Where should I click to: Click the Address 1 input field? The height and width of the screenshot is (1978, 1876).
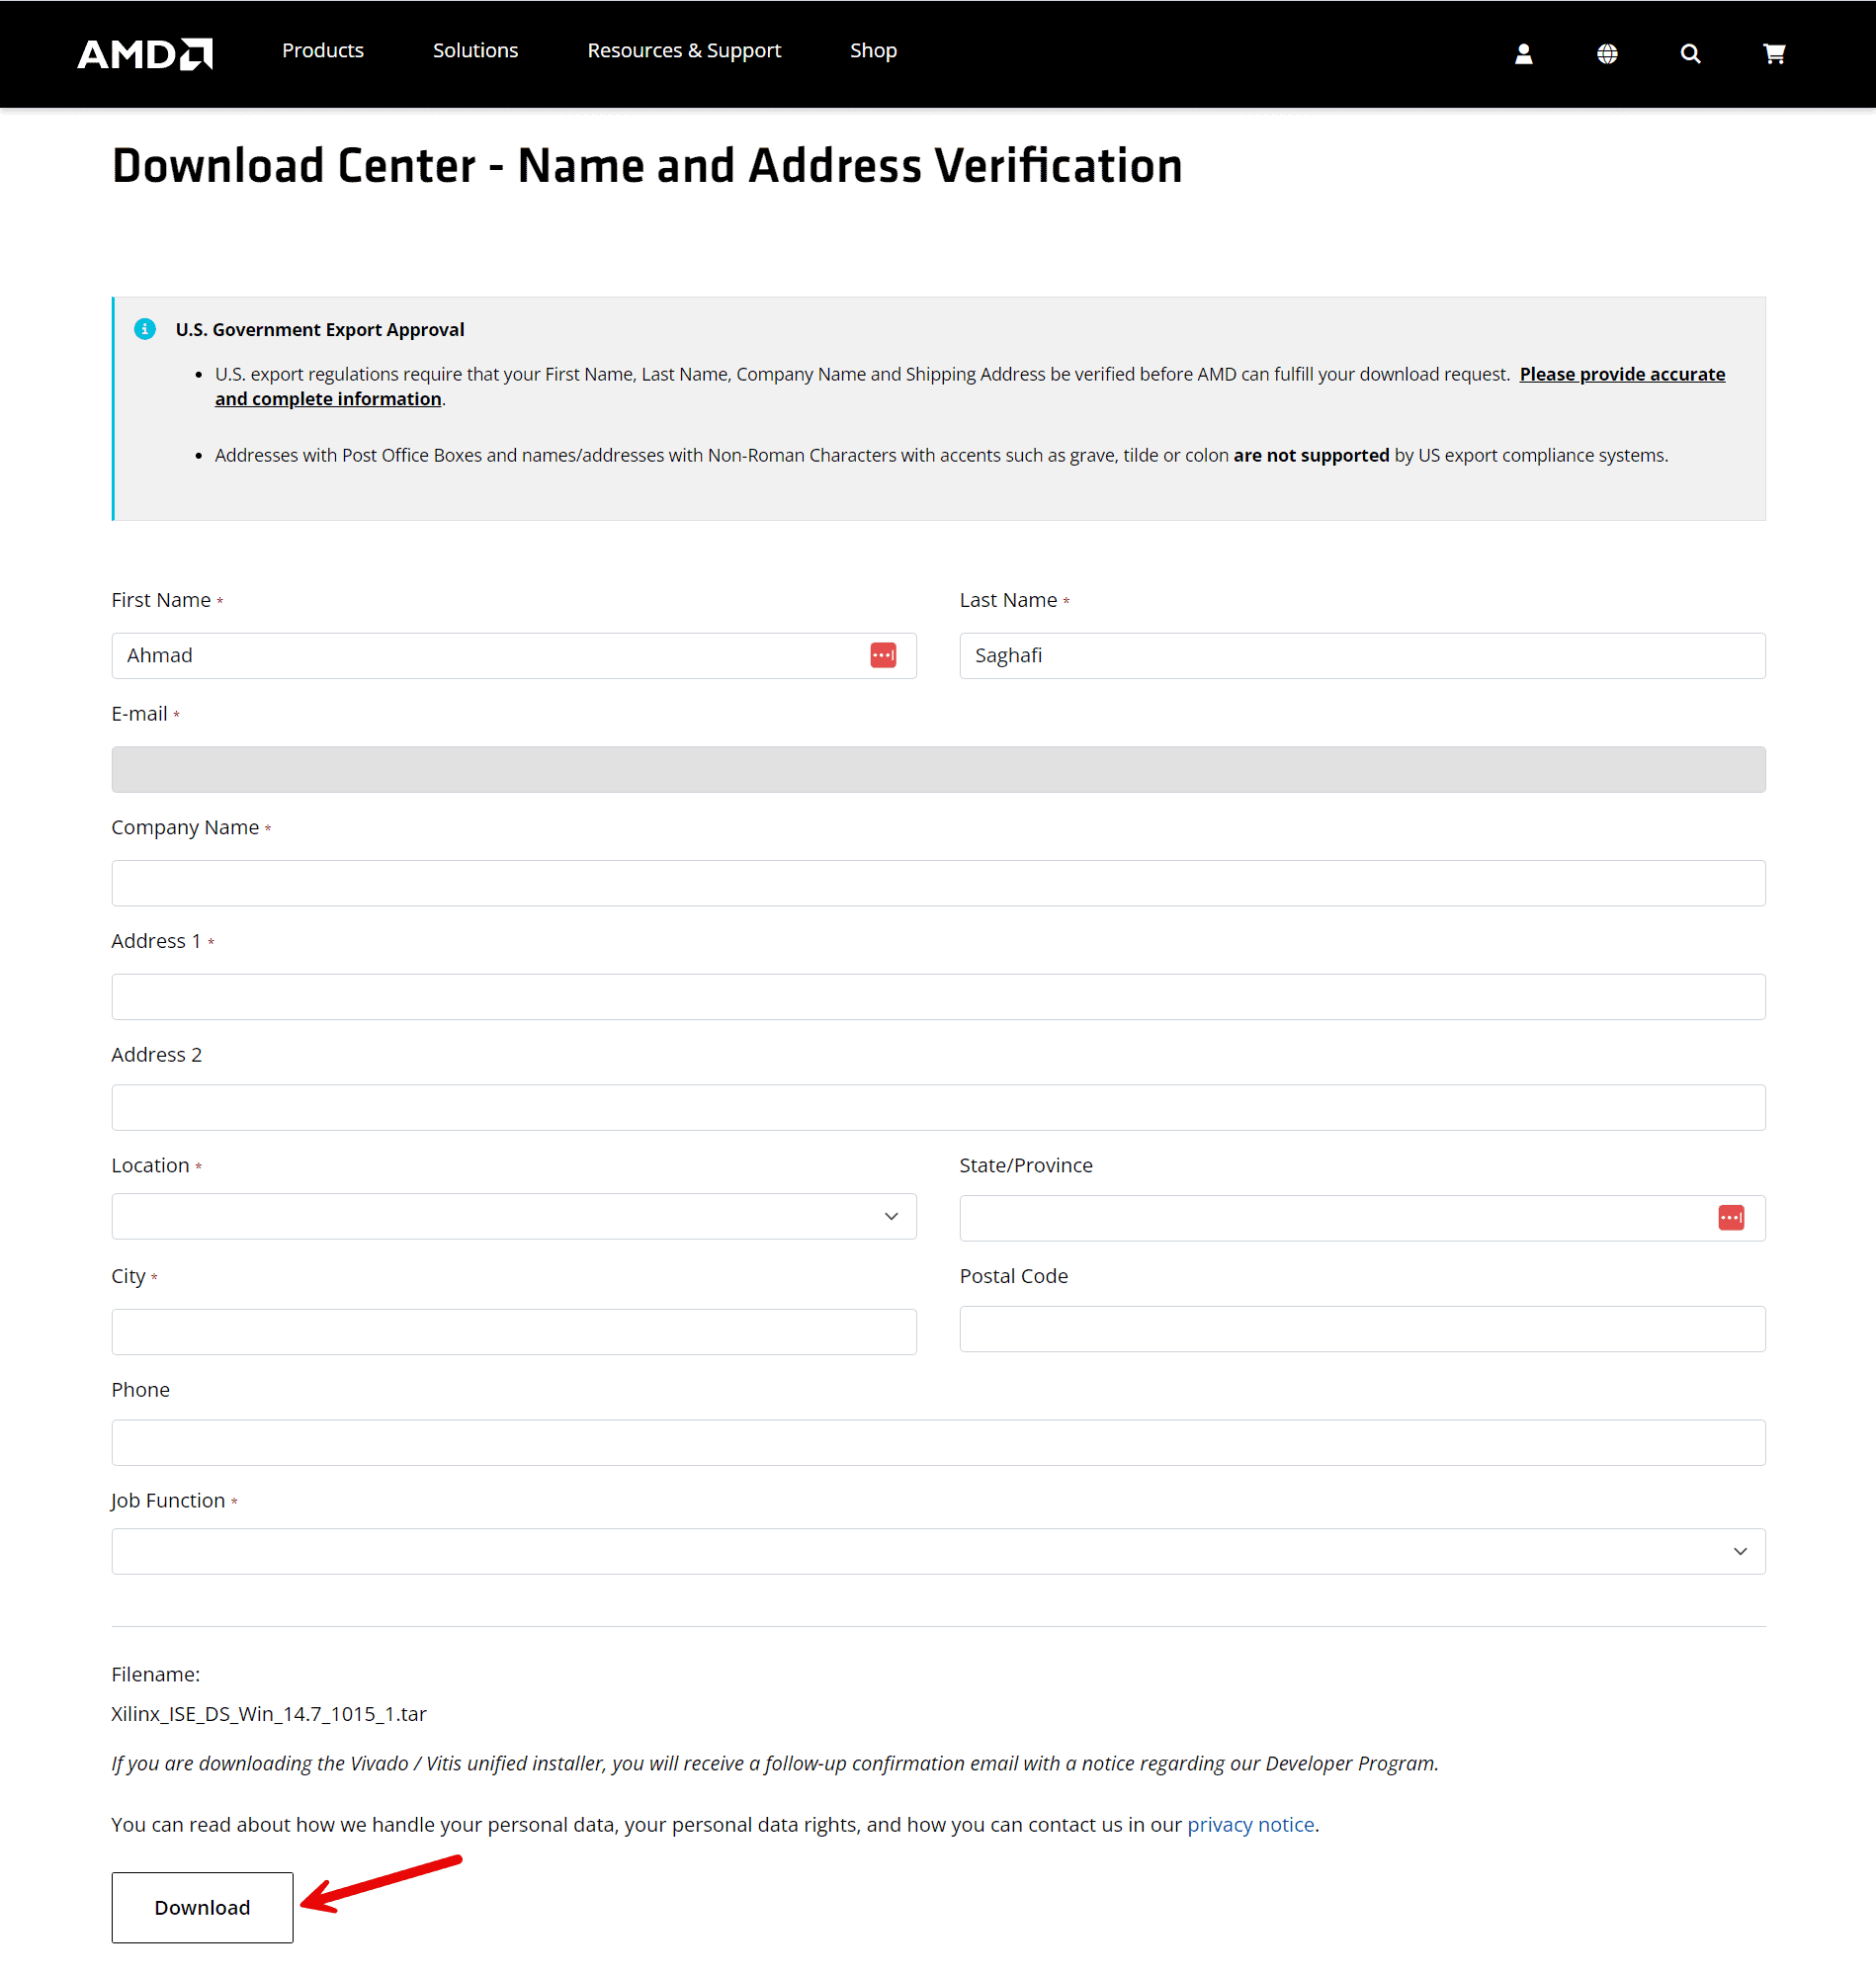[x=938, y=996]
